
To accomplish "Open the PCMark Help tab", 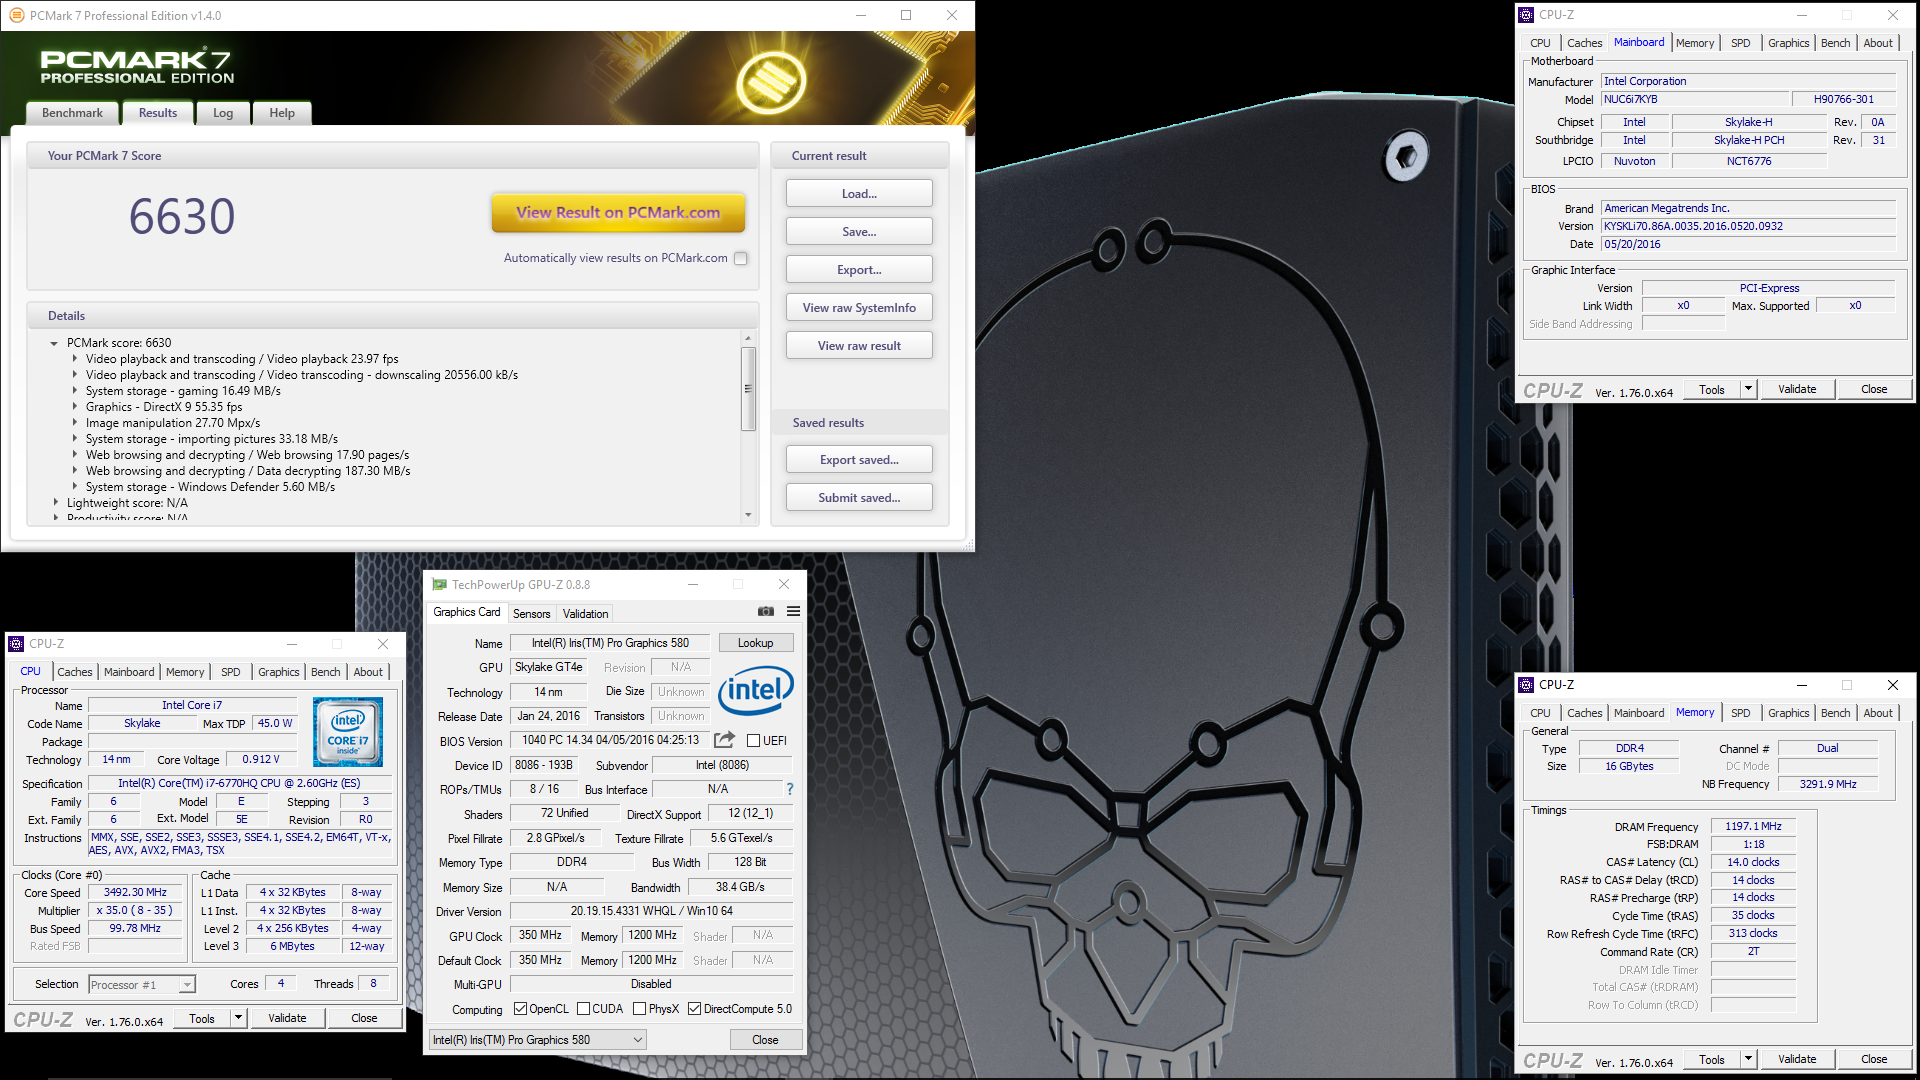I will coord(282,113).
